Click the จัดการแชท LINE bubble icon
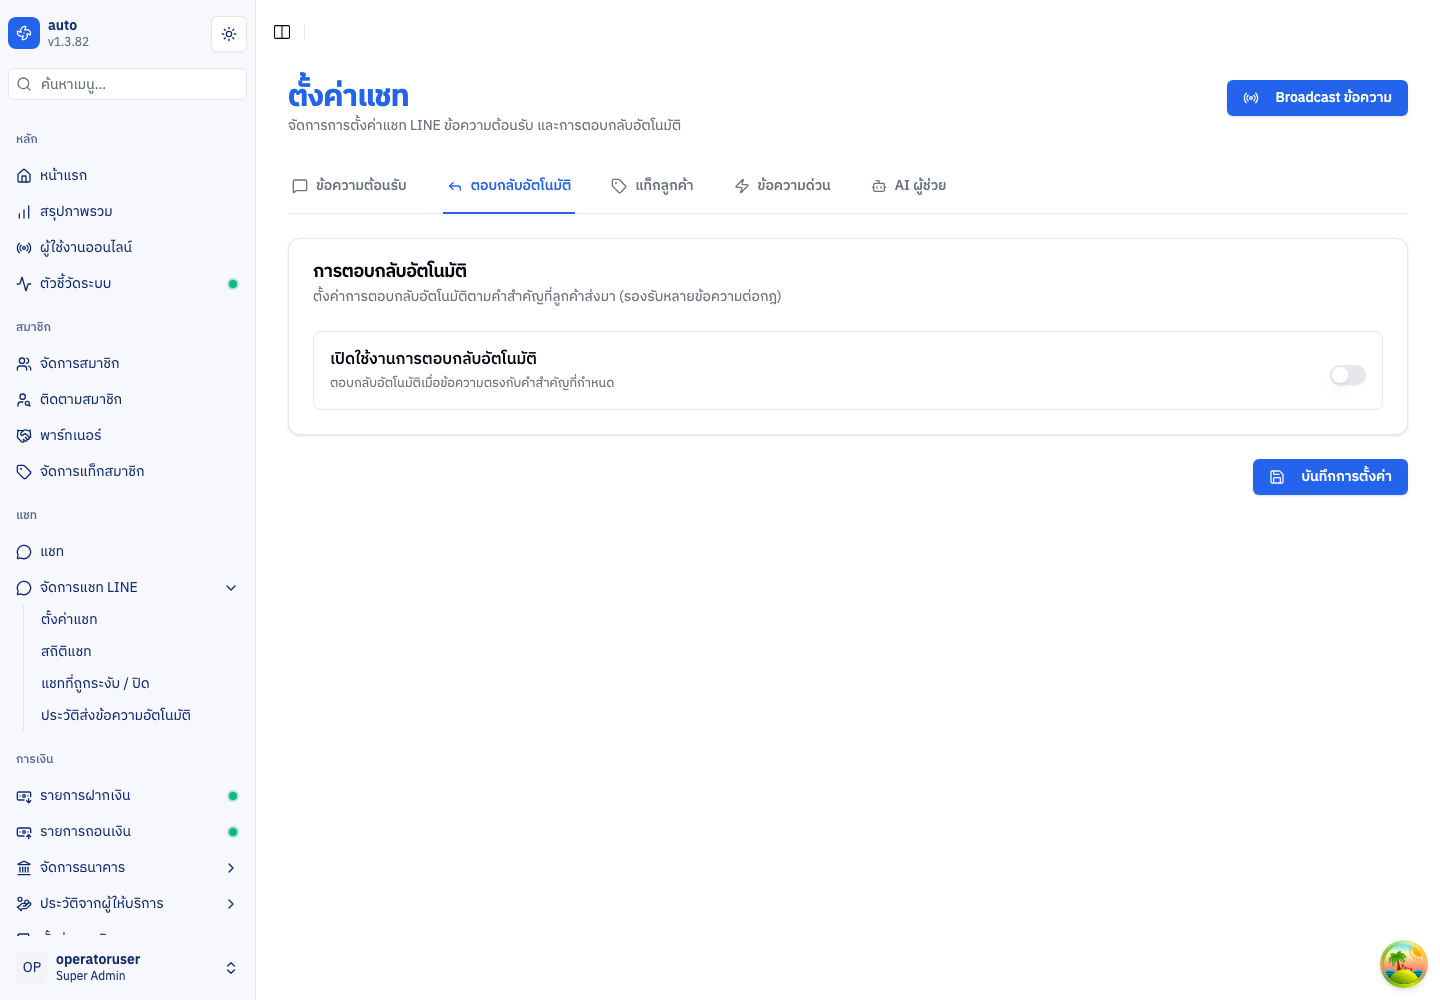This screenshot has height=1000, width=1440. pyautogui.click(x=24, y=588)
